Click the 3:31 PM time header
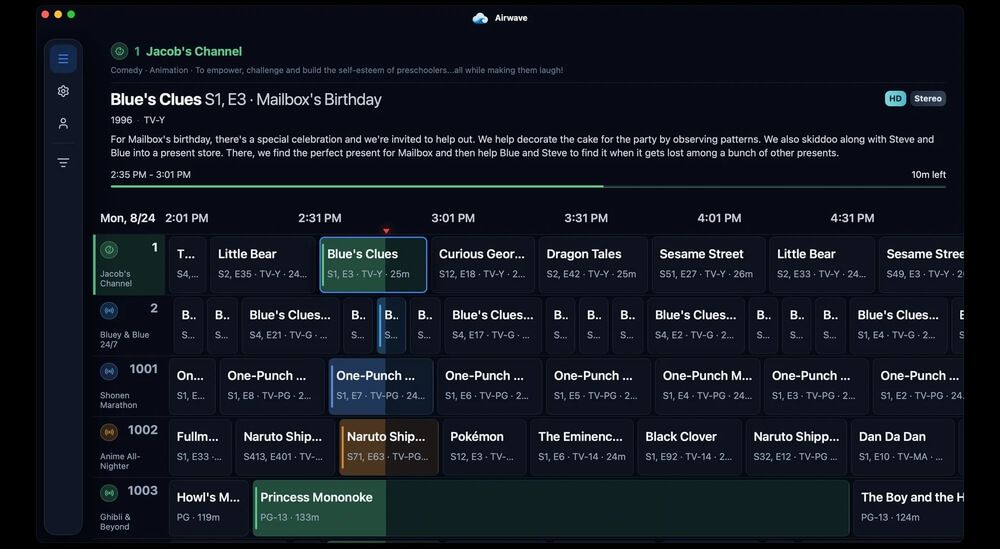This screenshot has width=1000, height=549. pos(586,218)
